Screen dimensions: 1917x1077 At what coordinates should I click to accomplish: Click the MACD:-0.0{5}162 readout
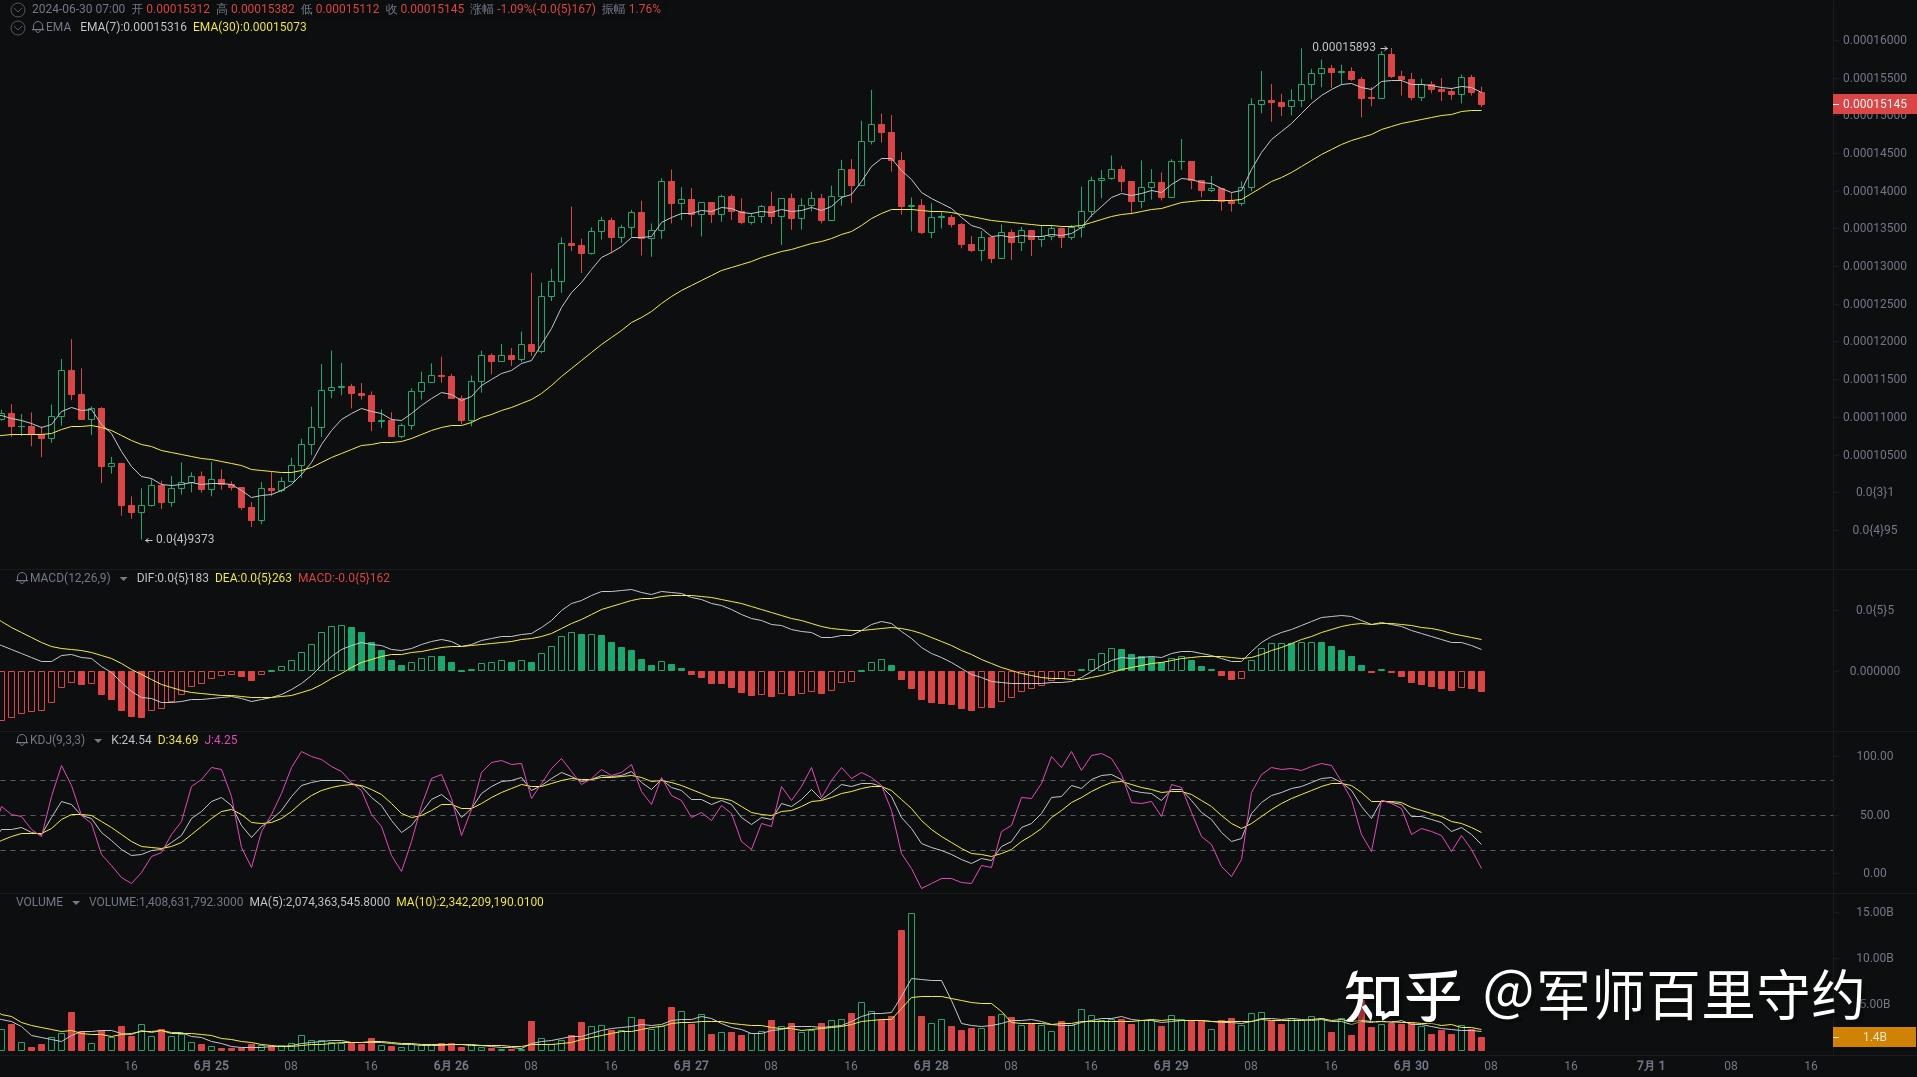344,578
